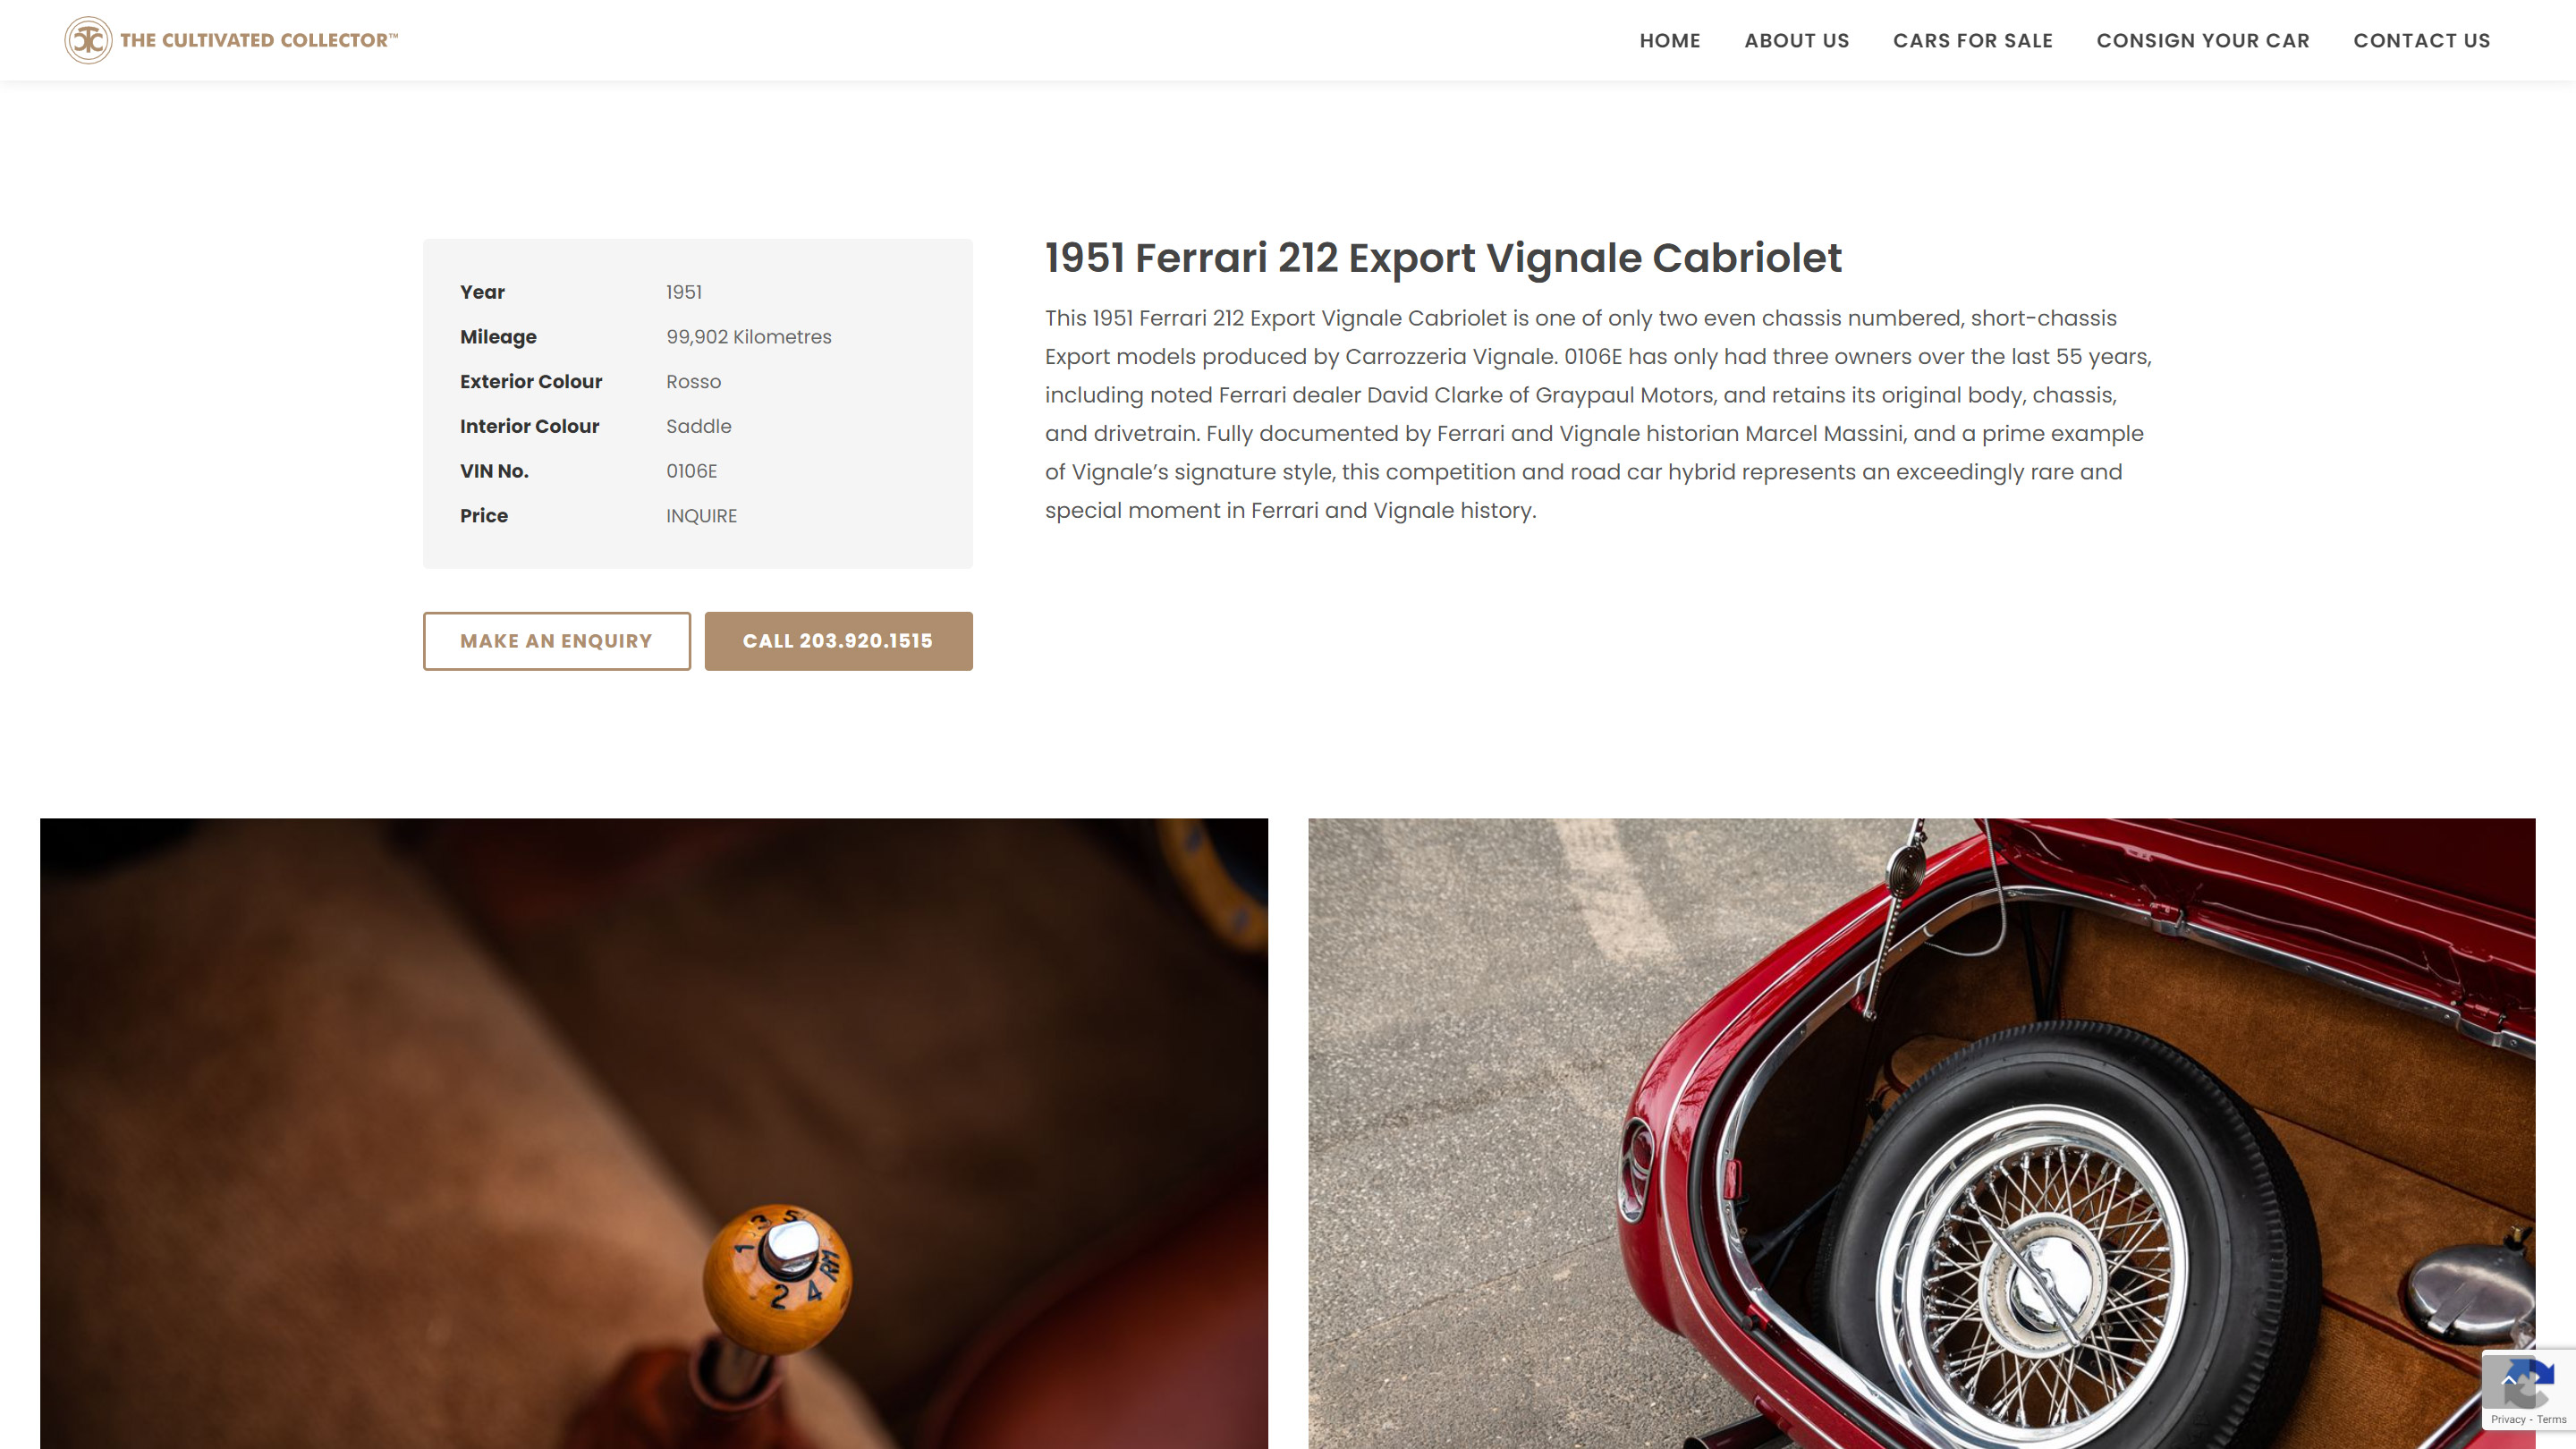This screenshot has height=1449, width=2576.
Task: Open the gear shift knob photo
Action: 654,1133
